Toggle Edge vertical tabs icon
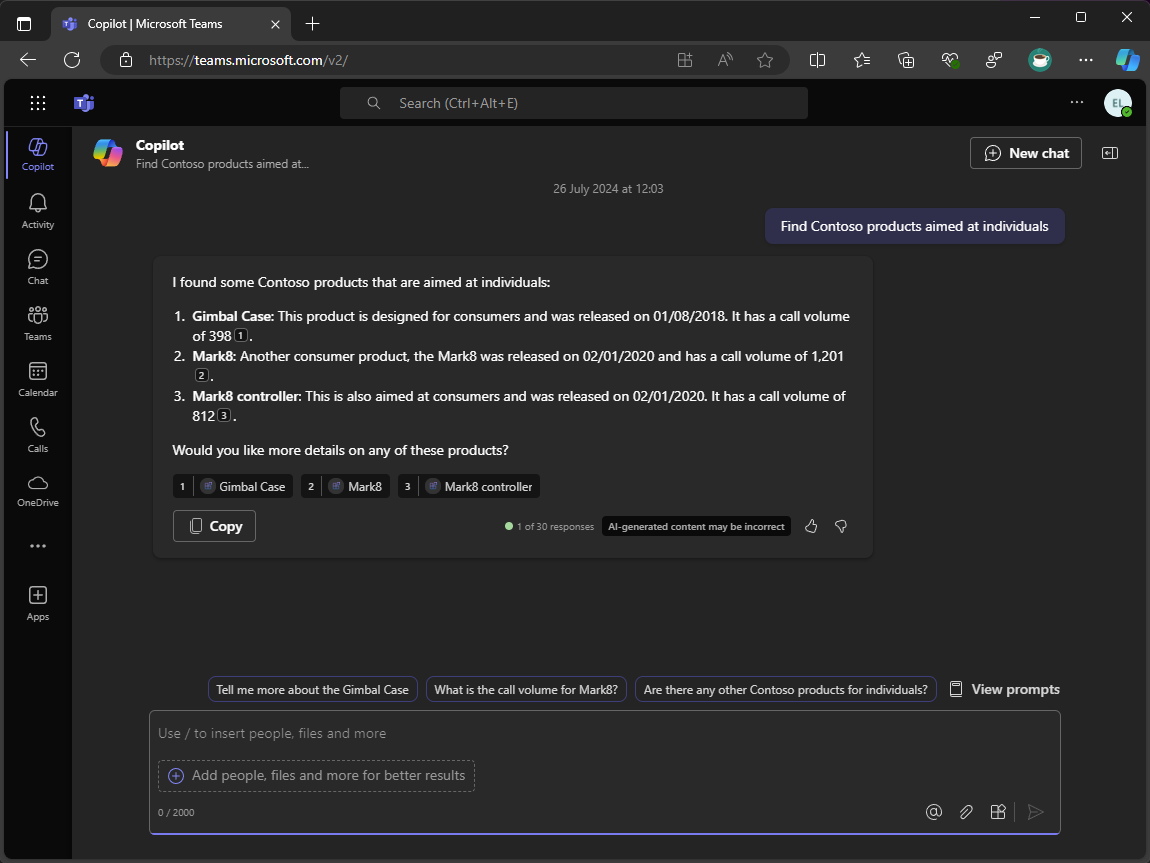This screenshot has height=863, width=1150. (x=24, y=24)
